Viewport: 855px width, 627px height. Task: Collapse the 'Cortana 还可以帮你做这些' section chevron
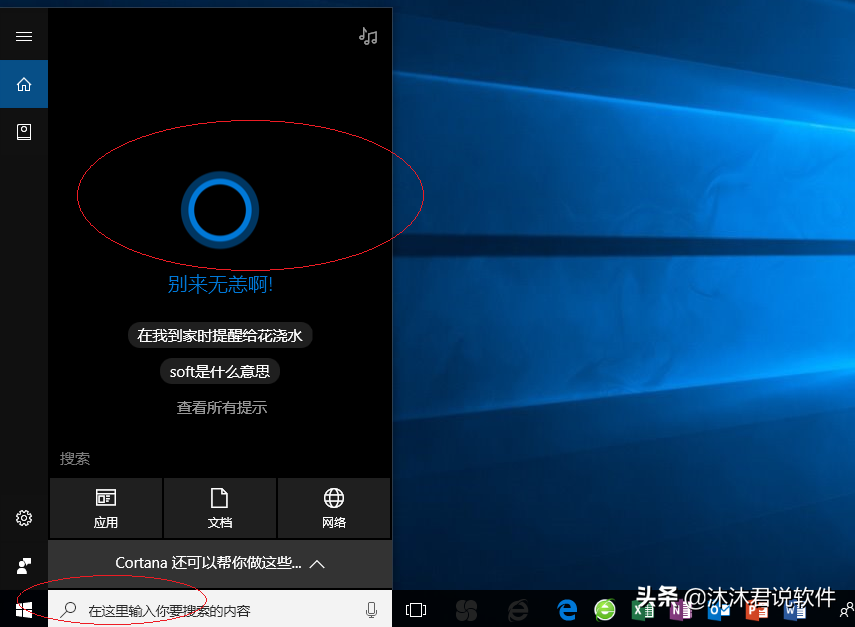point(317,564)
